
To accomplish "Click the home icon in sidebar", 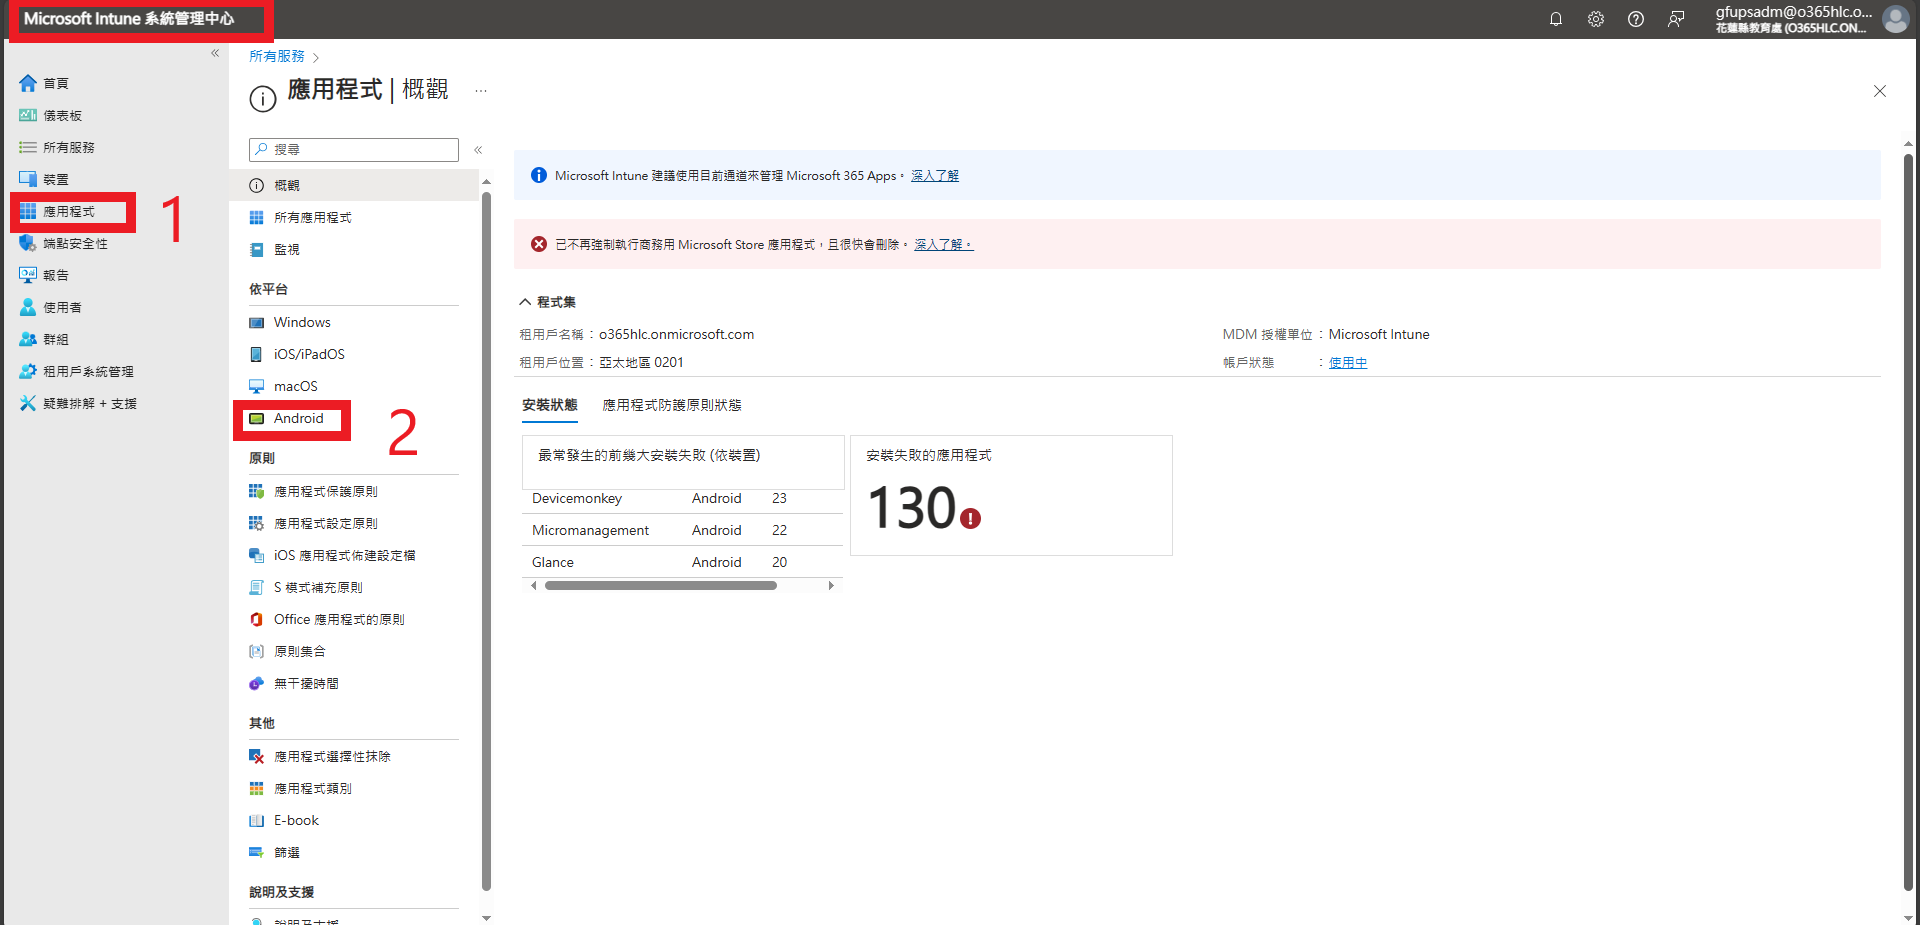I will click(x=28, y=83).
